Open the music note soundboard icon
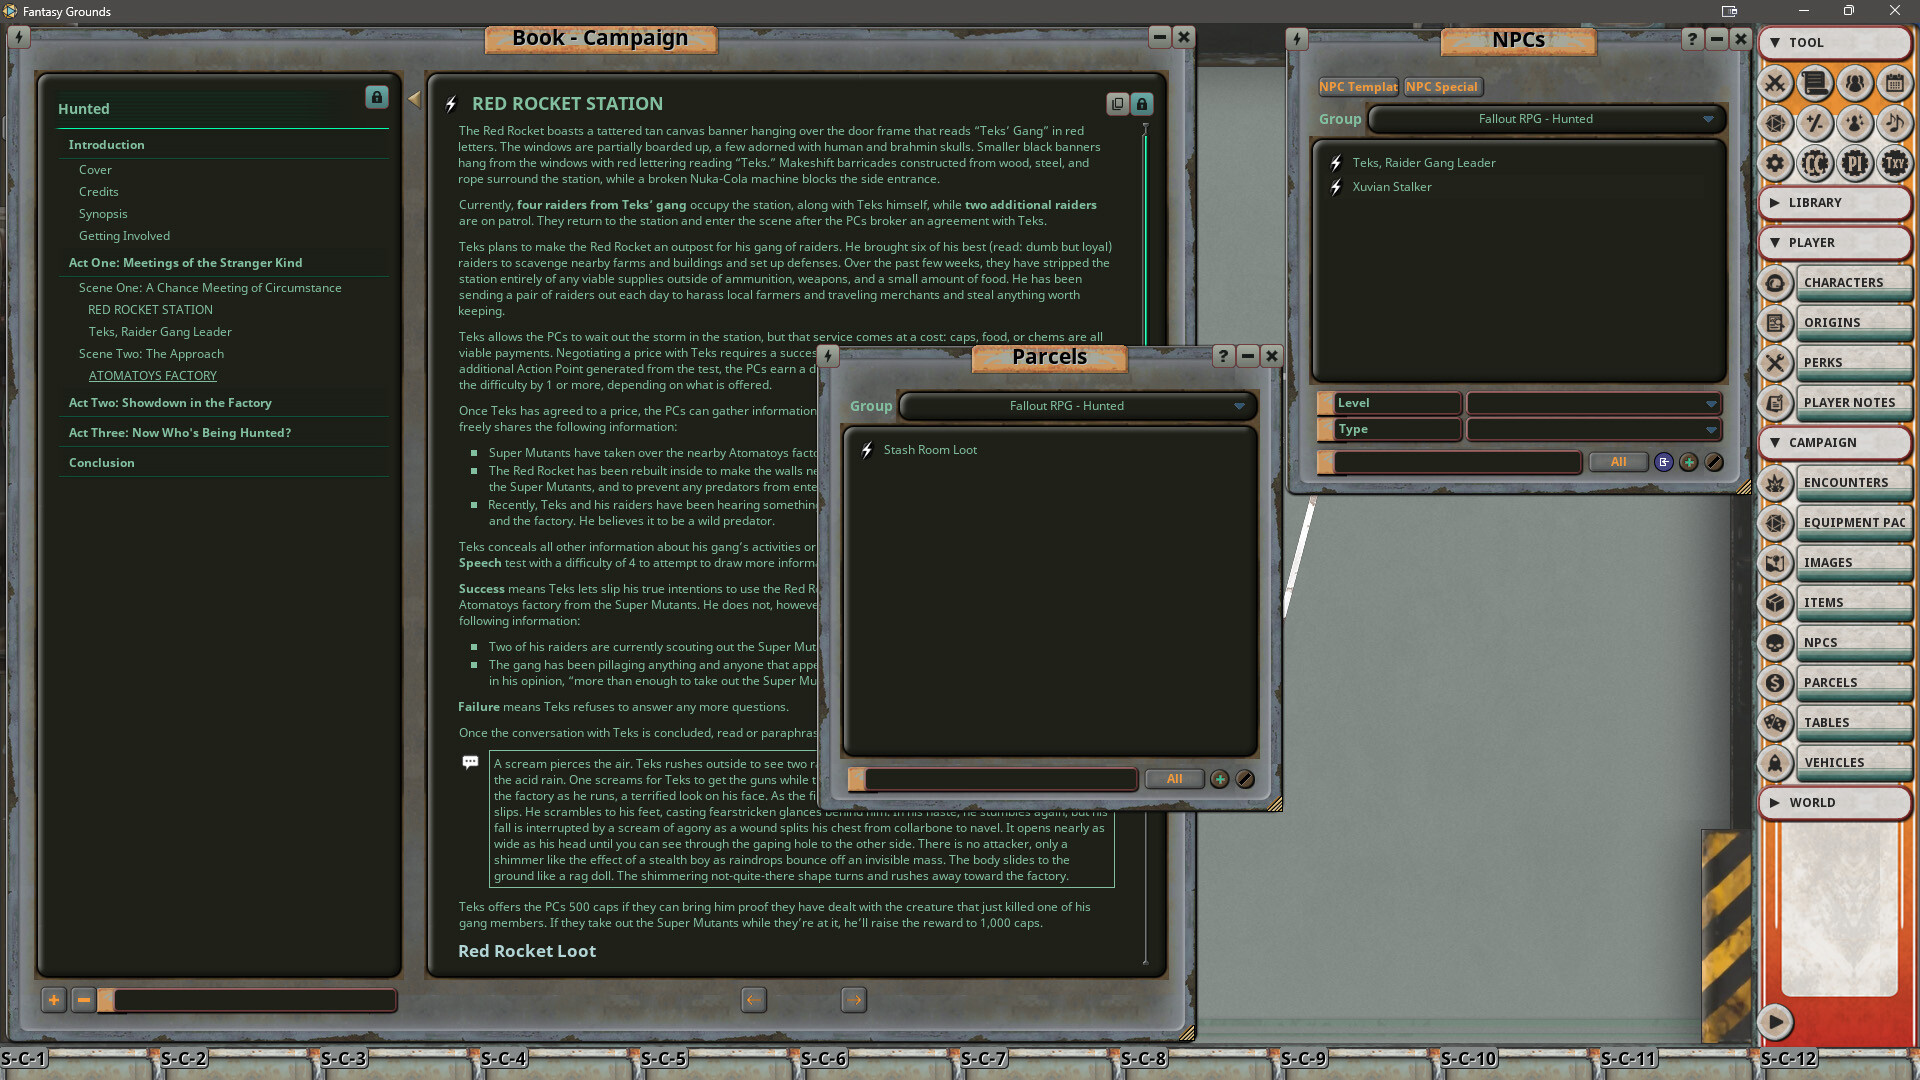1920x1080 pixels. coord(1896,124)
